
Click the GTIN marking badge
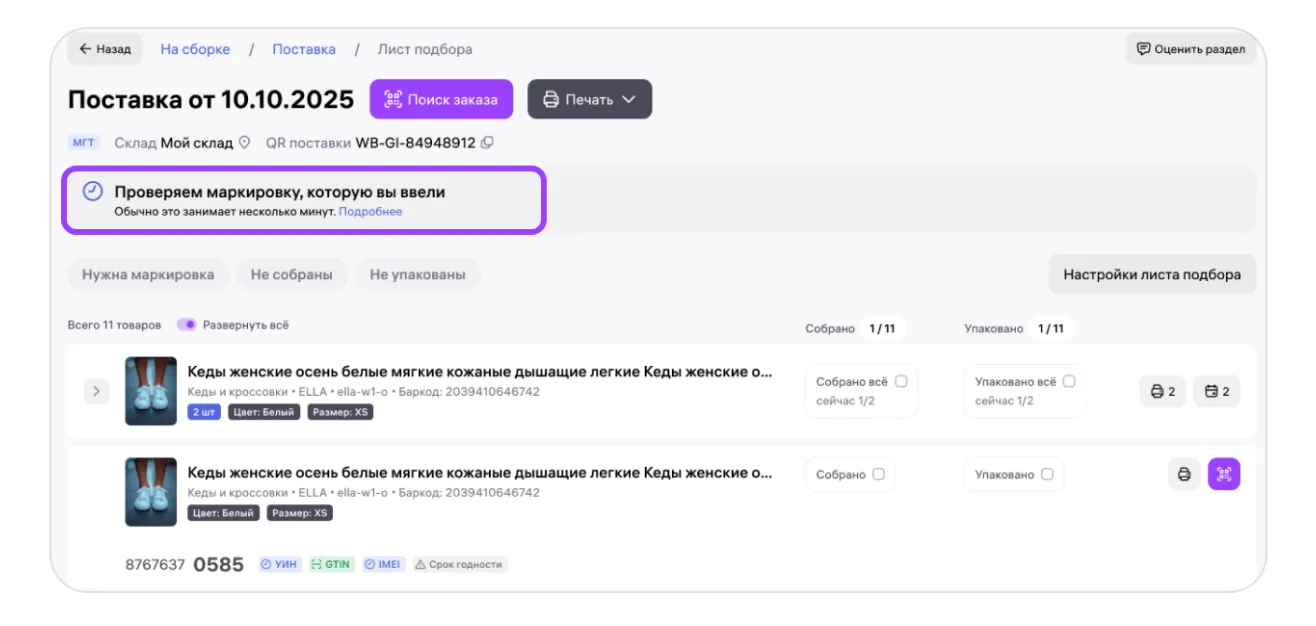(x=331, y=565)
